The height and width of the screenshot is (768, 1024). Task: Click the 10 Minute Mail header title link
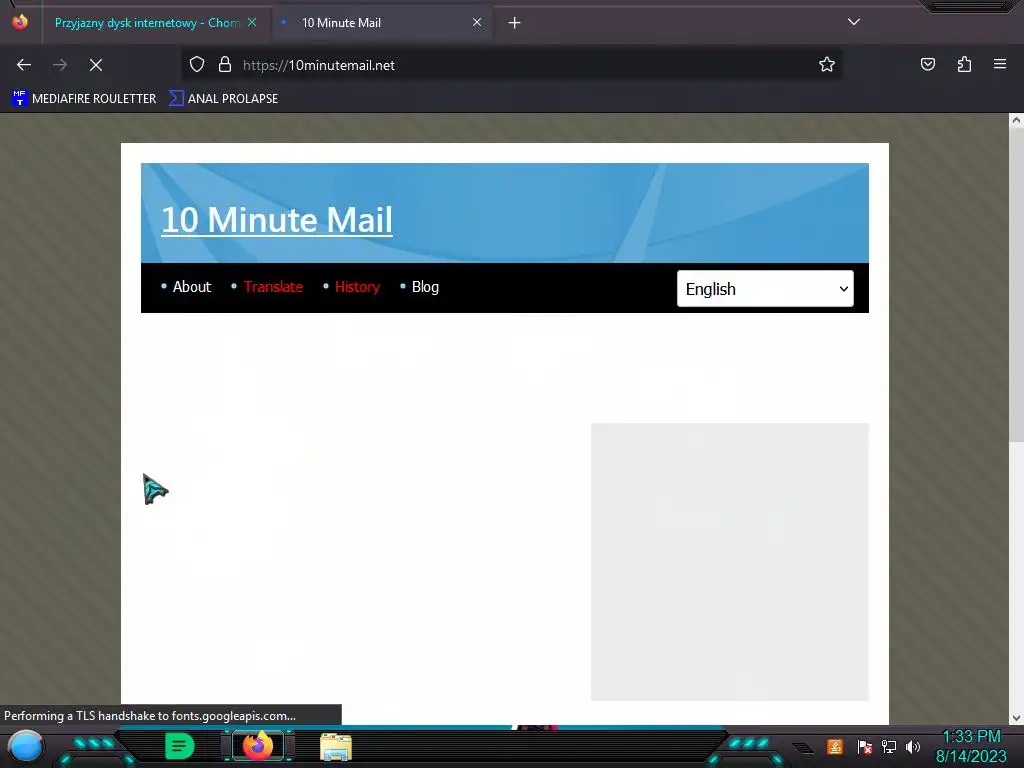coord(277,219)
